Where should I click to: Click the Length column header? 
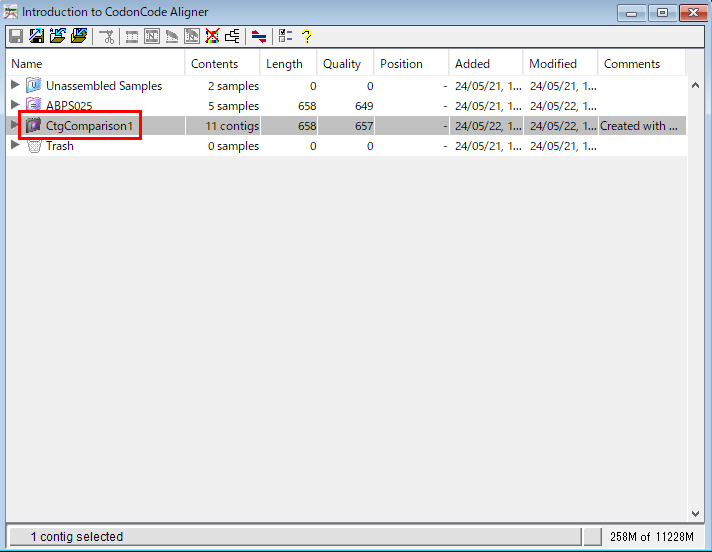(289, 64)
